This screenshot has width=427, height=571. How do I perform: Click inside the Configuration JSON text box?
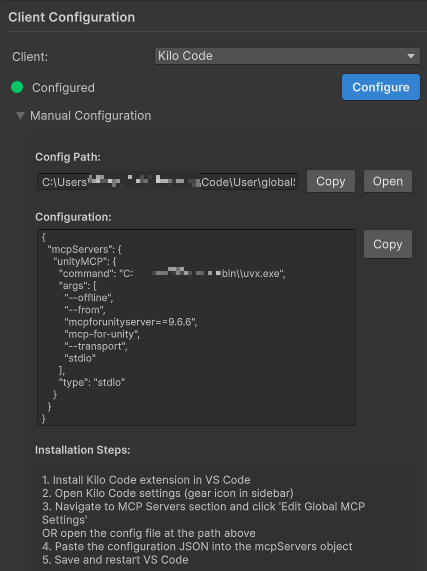tap(196, 327)
